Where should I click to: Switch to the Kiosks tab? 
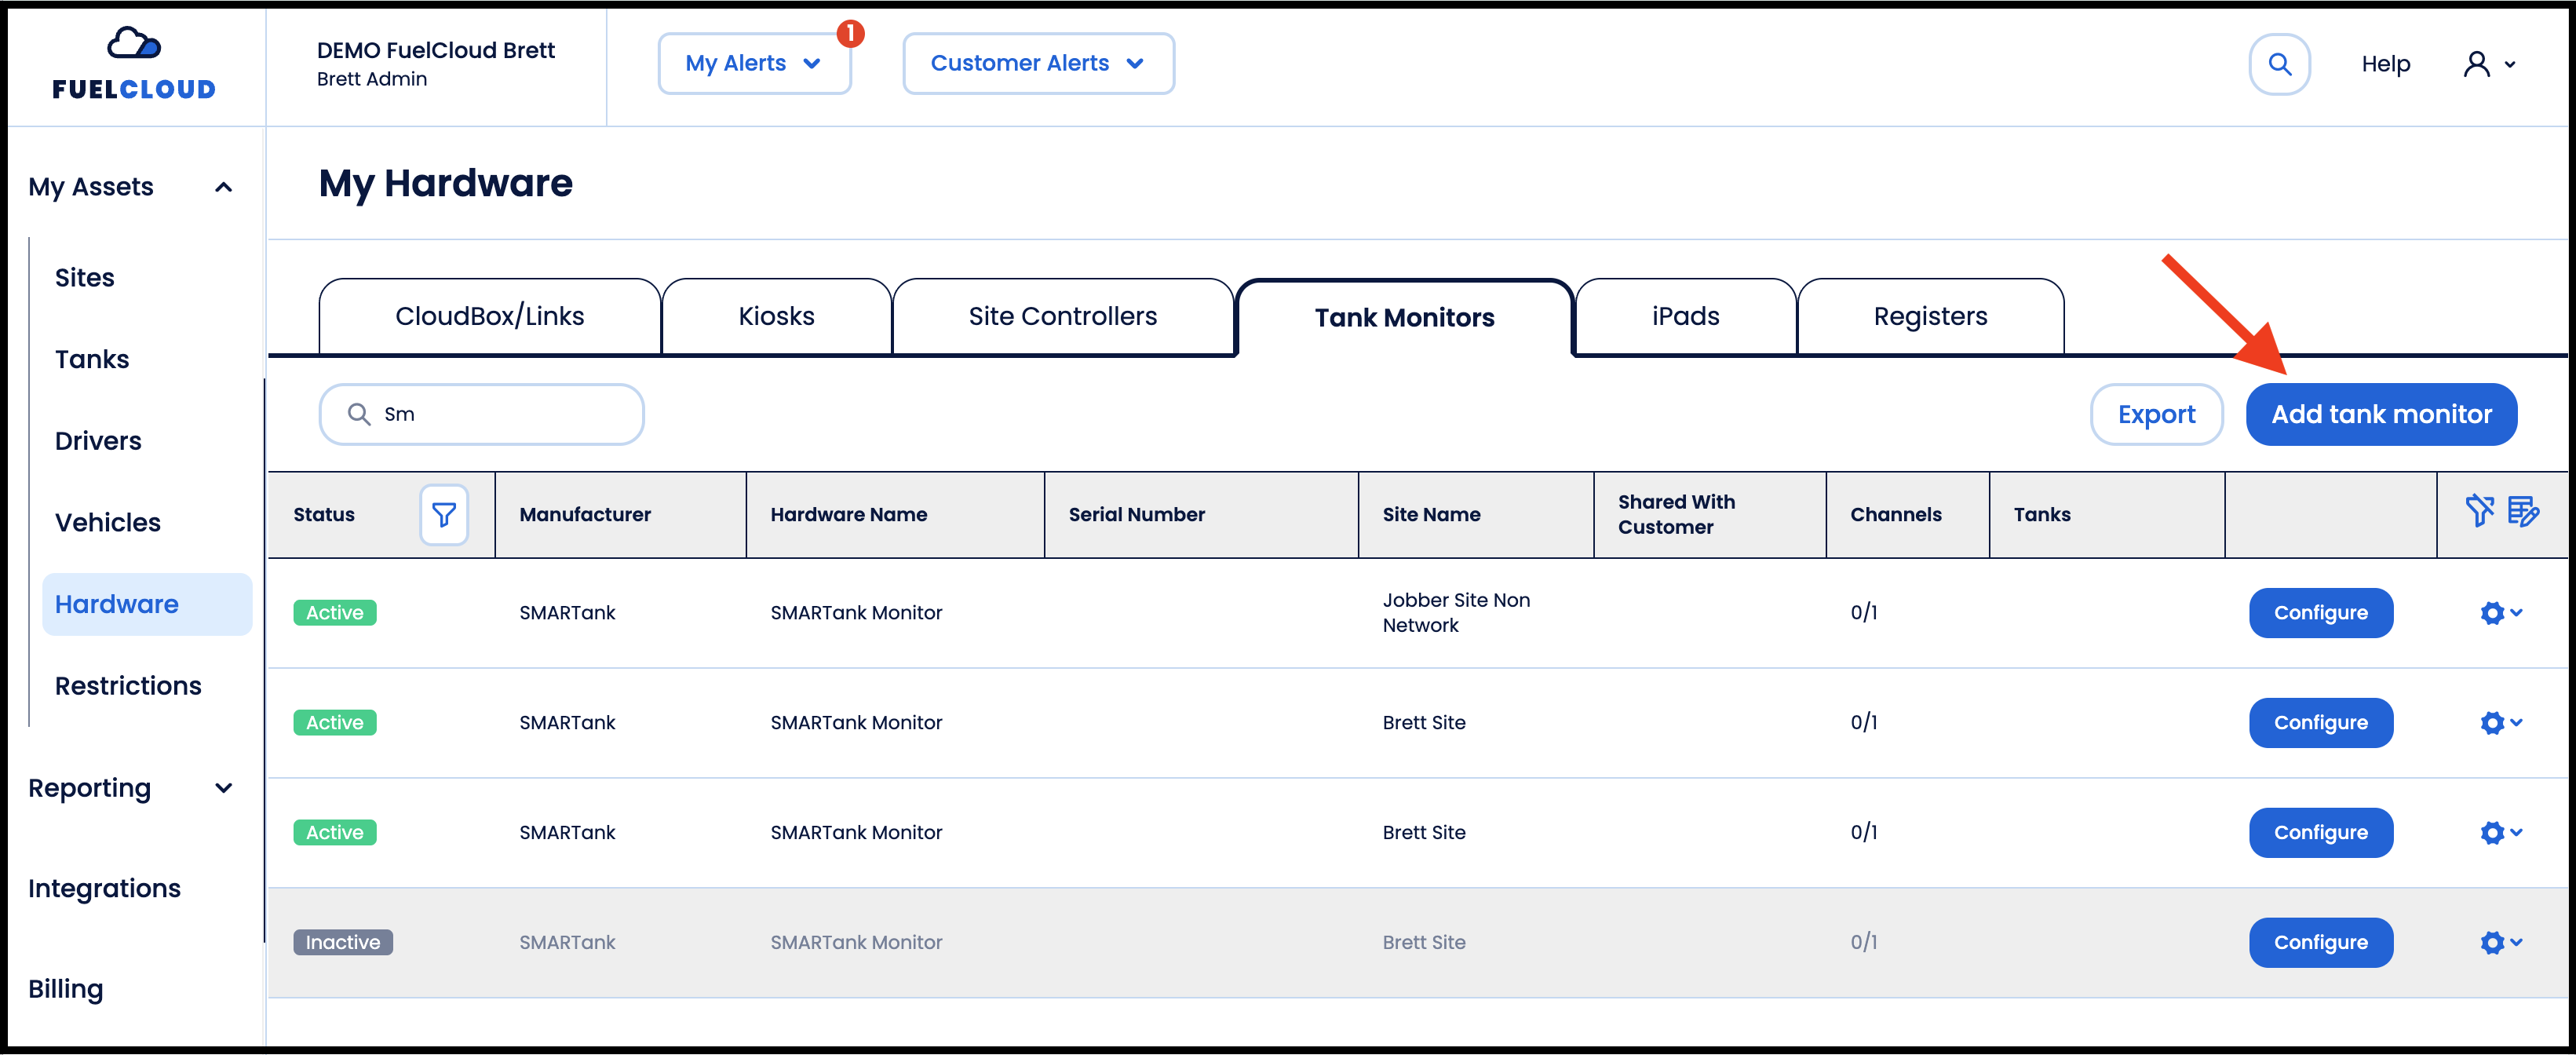click(776, 316)
